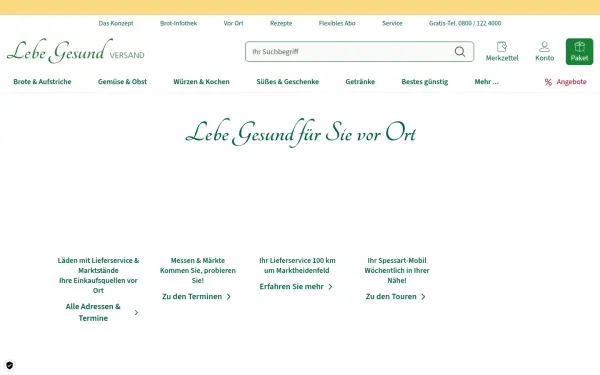Click the Lebe Gesund für Sie vor Ort headline

pos(300,133)
